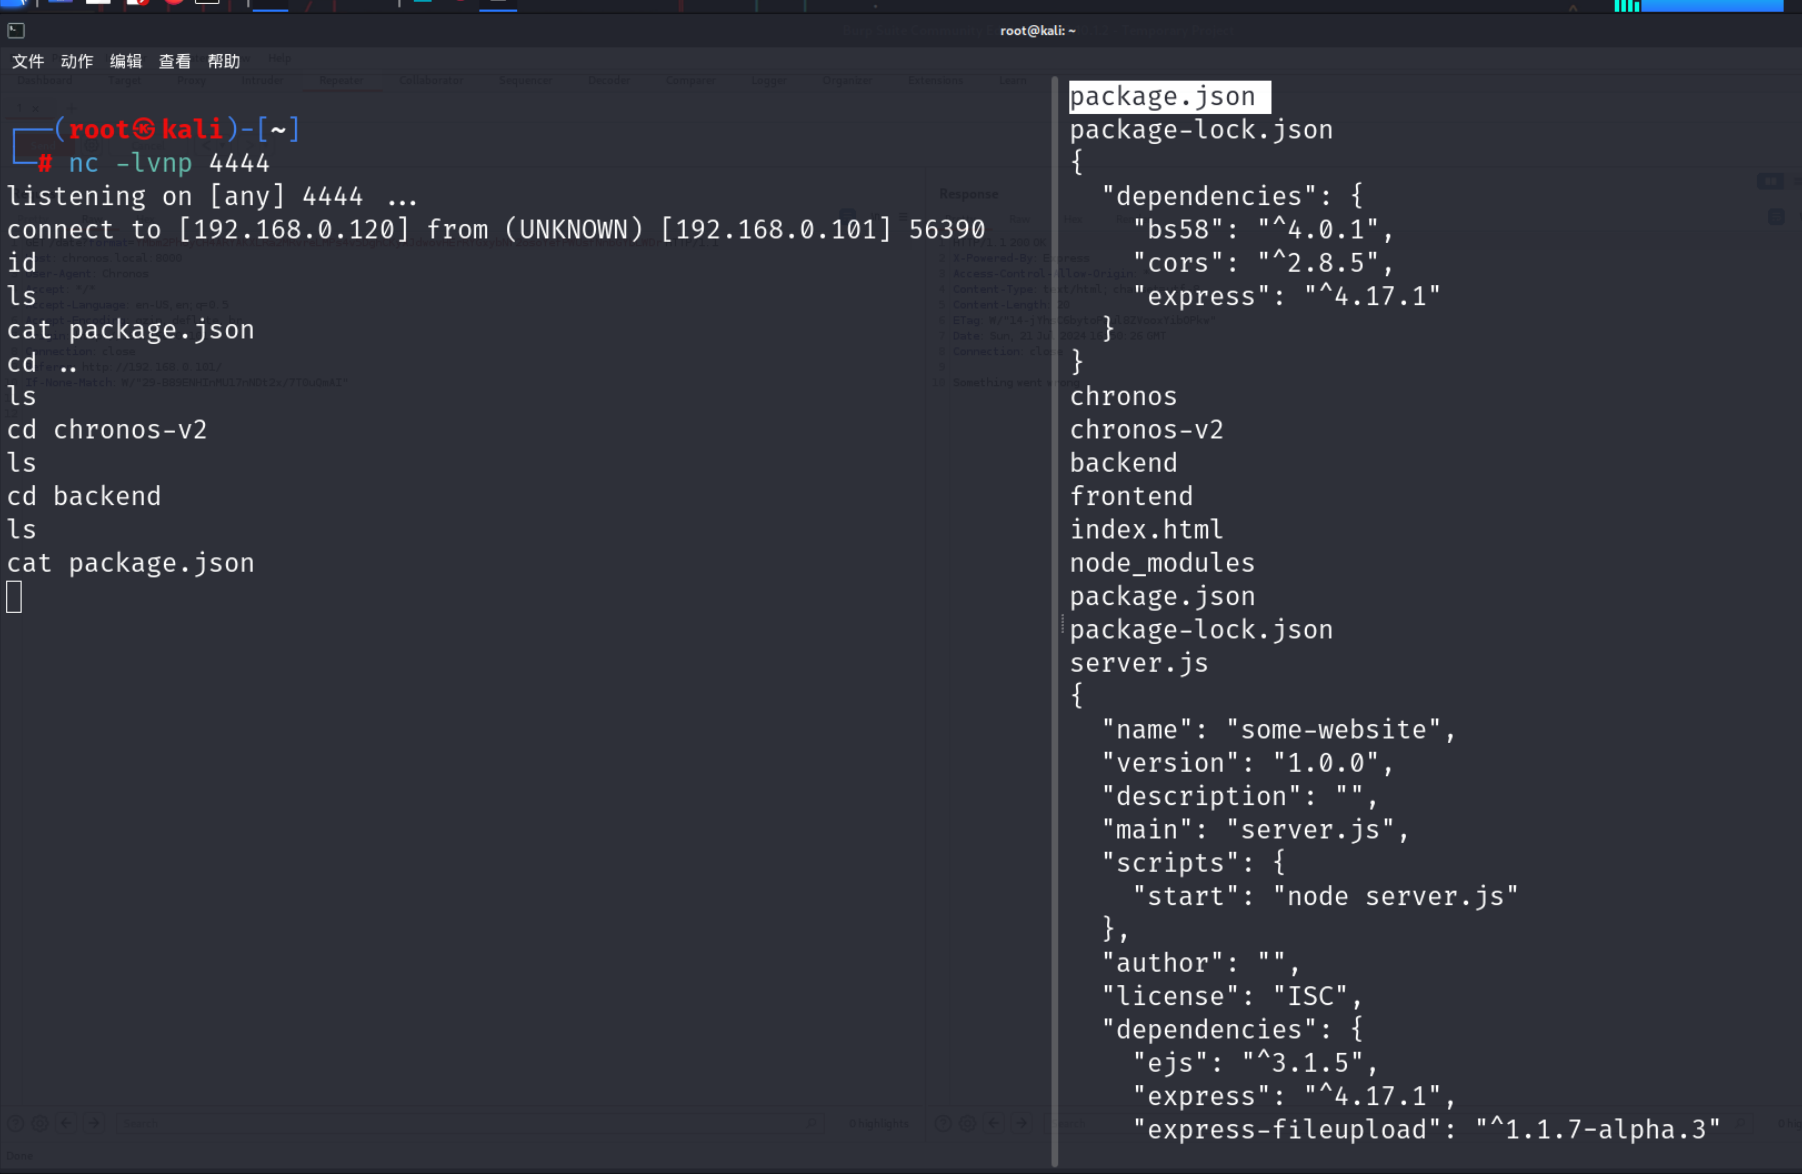Click the highlighted package.json in right pane
Screen dimensions: 1802x1174
click(1169, 96)
